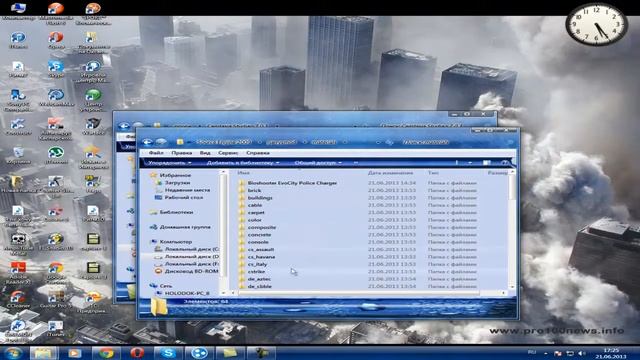Sort by Дата изменения column header
Image resolution: width=640 pixels, height=360 pixels.
click(x=390, y=173)
